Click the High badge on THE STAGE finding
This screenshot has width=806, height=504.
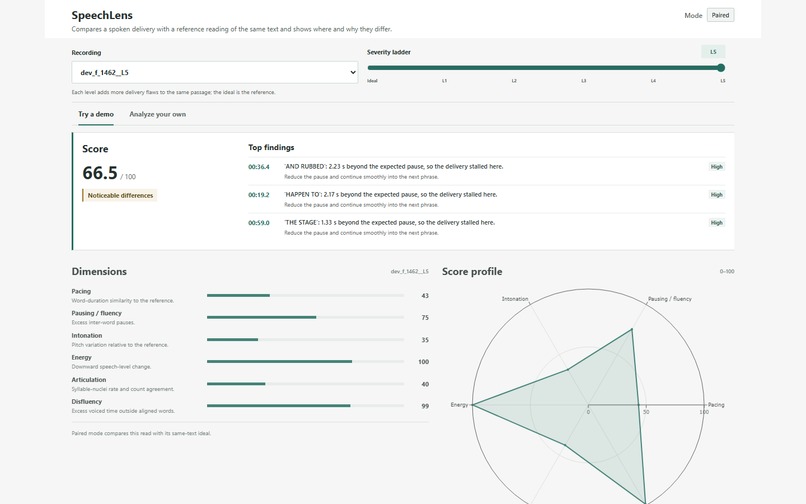click(x=717, y=223)
